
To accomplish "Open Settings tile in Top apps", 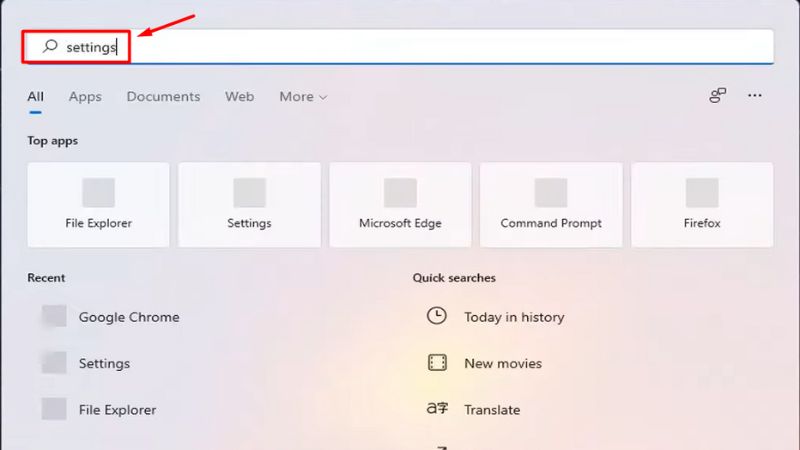I will [249, 205].
